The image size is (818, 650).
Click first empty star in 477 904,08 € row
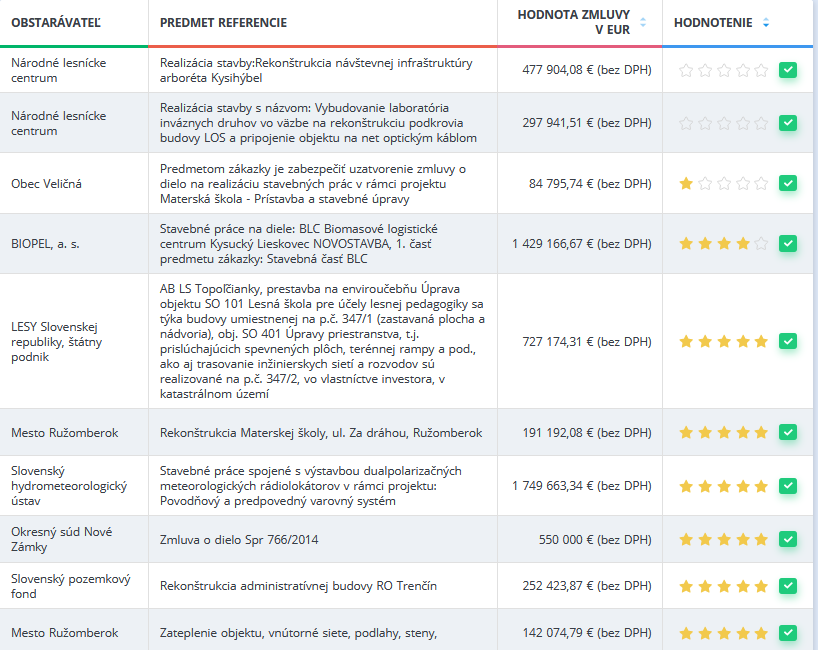(x=686, y=70)
